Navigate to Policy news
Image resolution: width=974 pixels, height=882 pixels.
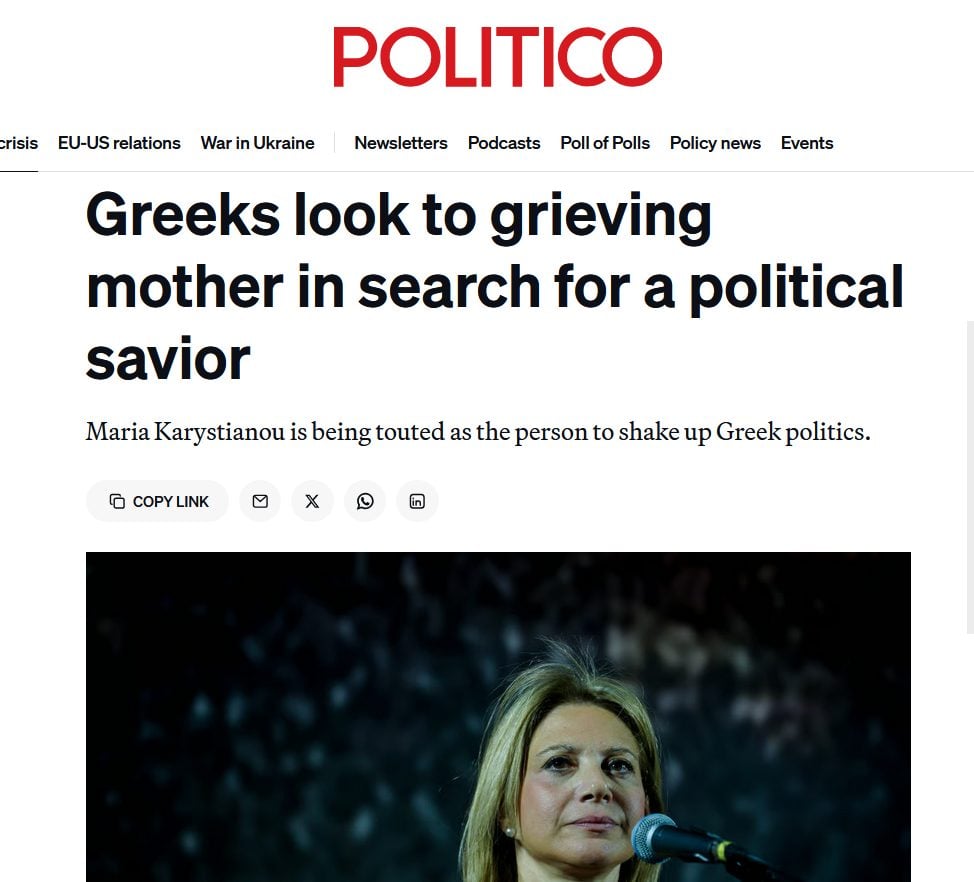[715, 143]
